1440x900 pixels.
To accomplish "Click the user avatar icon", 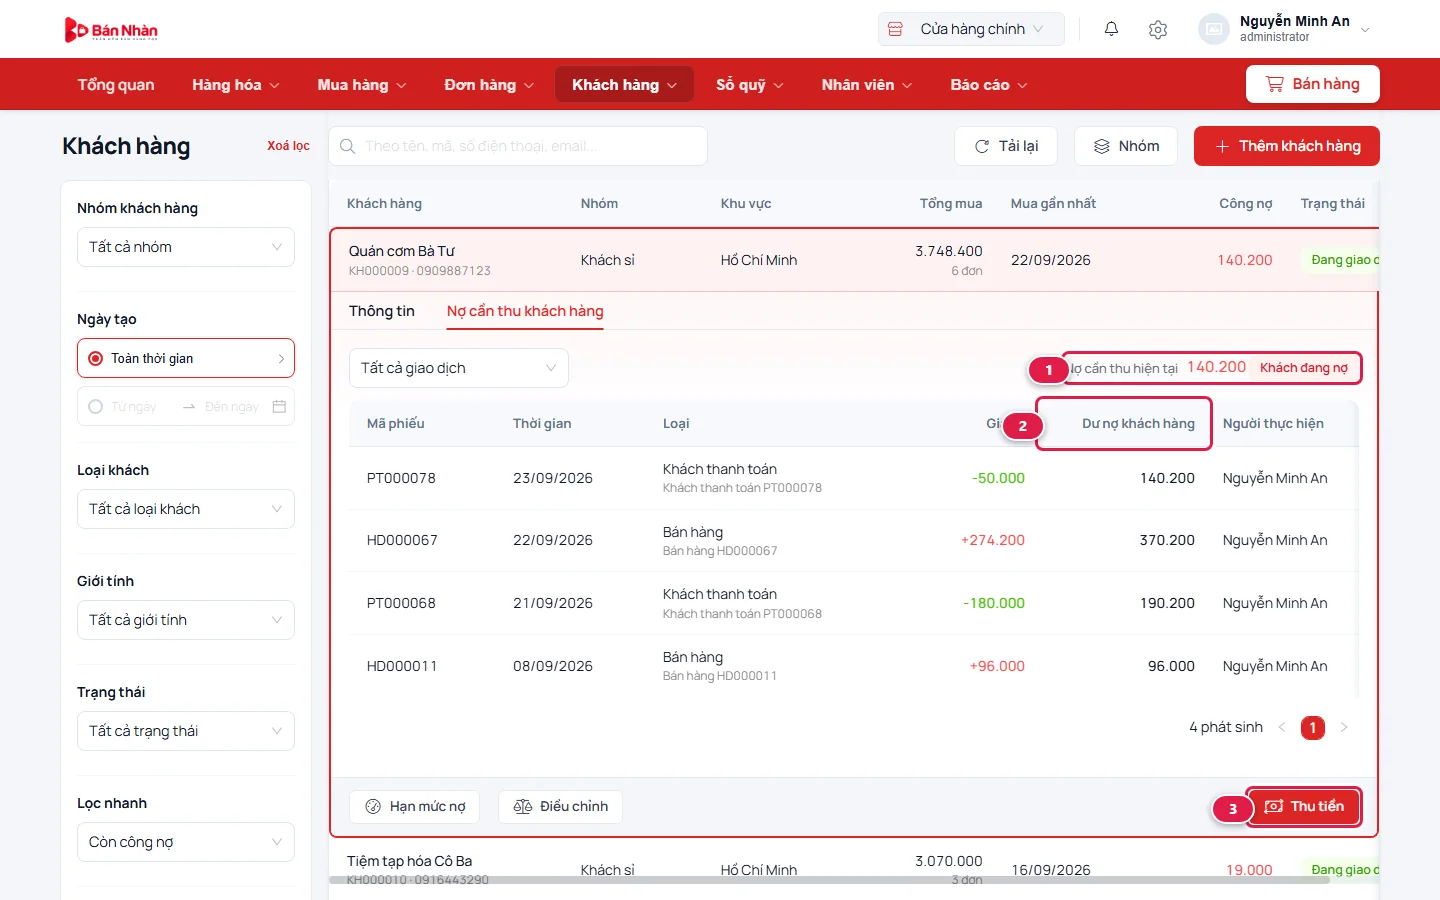I will point(1213,29).
